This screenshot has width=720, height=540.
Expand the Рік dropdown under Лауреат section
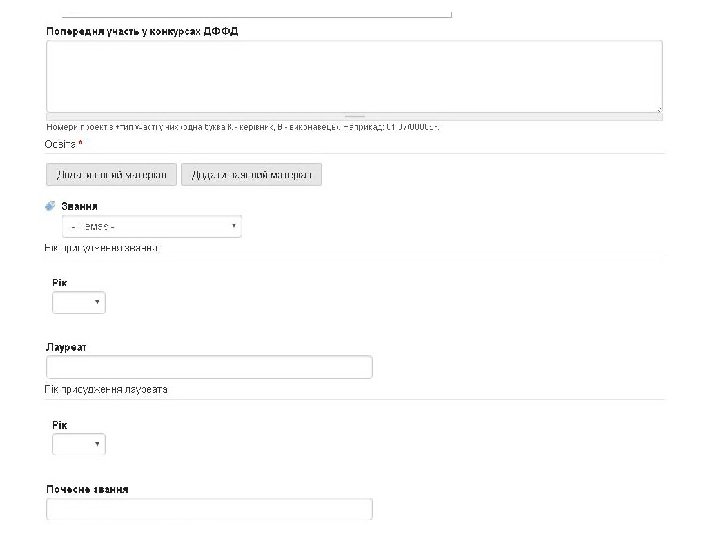[x=79, y=444]
